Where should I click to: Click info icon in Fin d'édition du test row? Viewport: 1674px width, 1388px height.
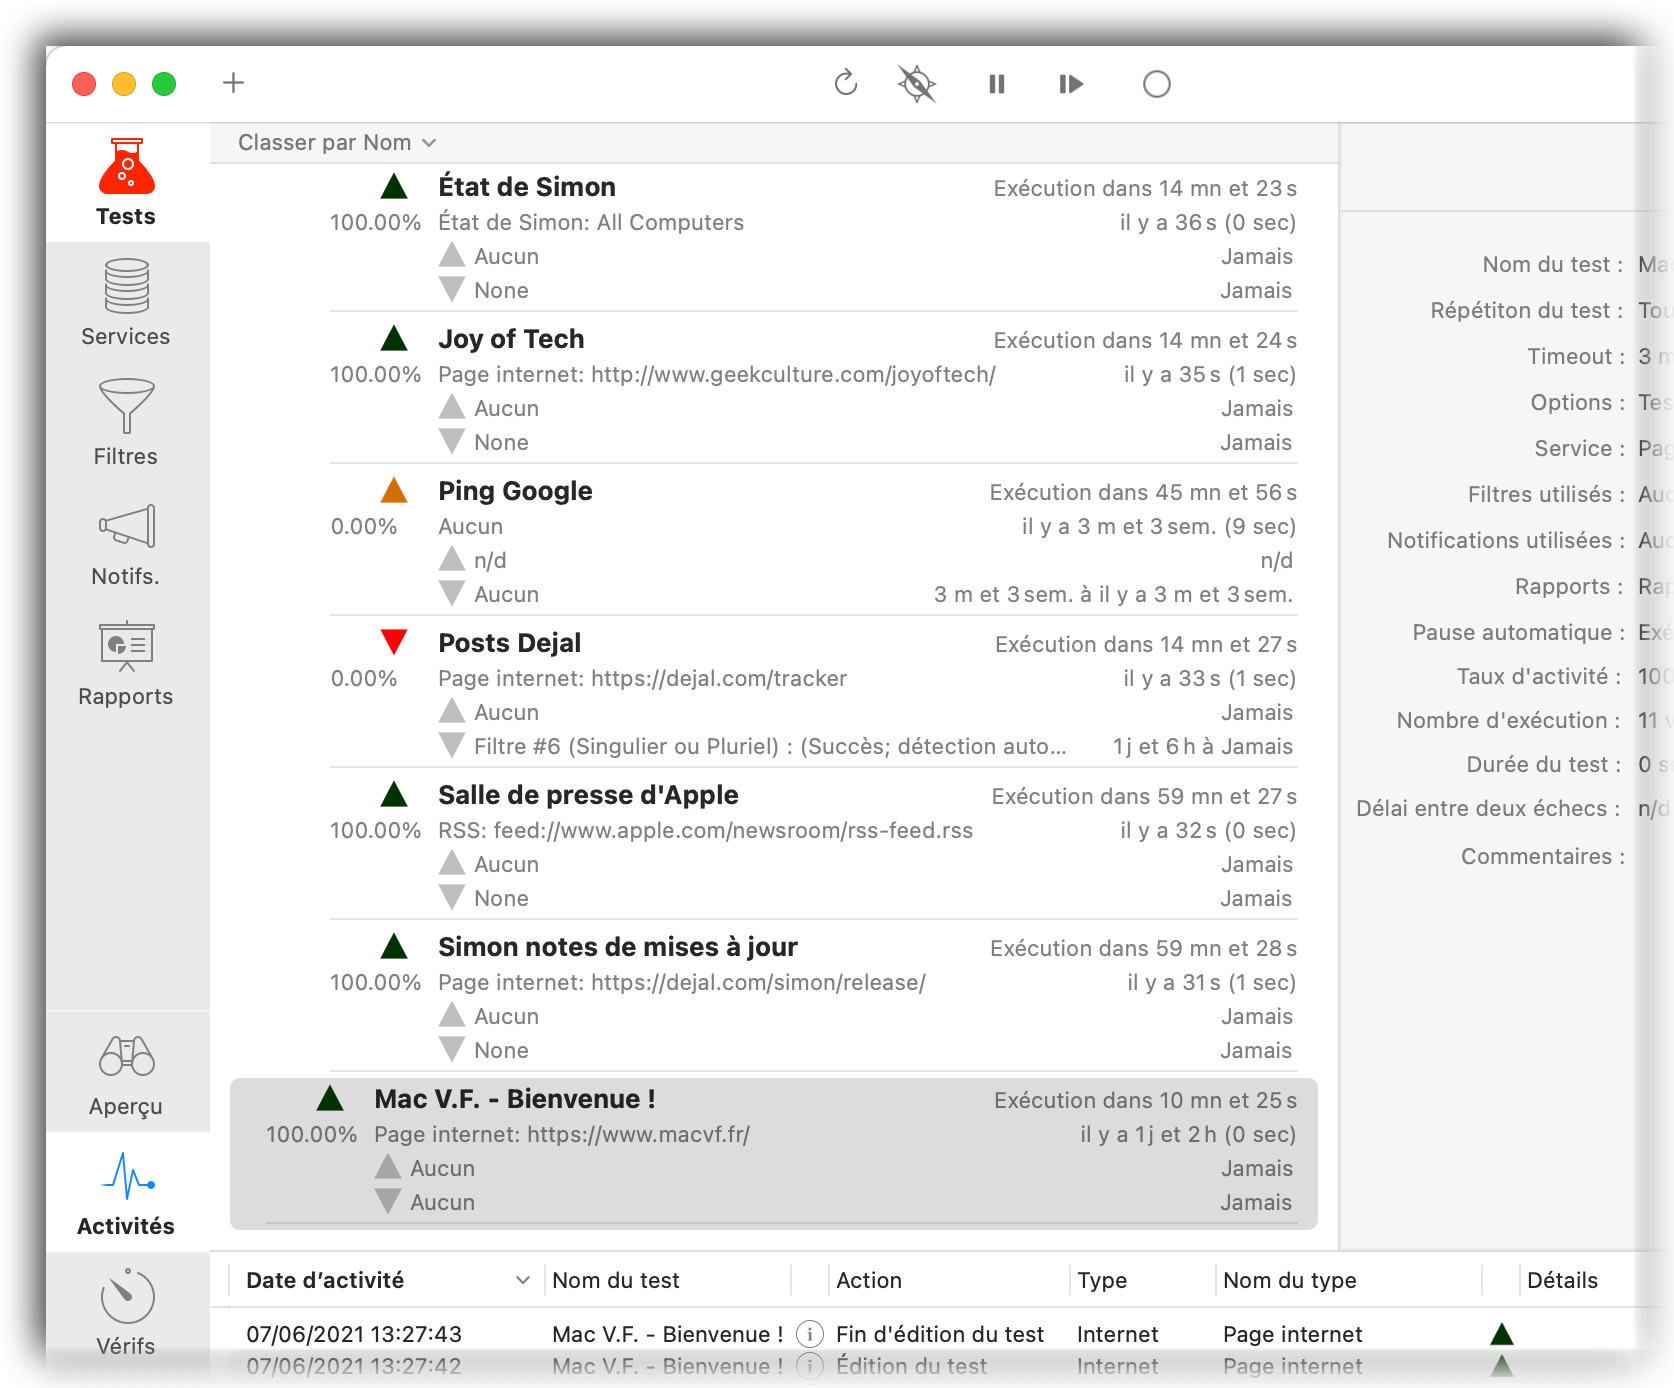pos(810,1334)
